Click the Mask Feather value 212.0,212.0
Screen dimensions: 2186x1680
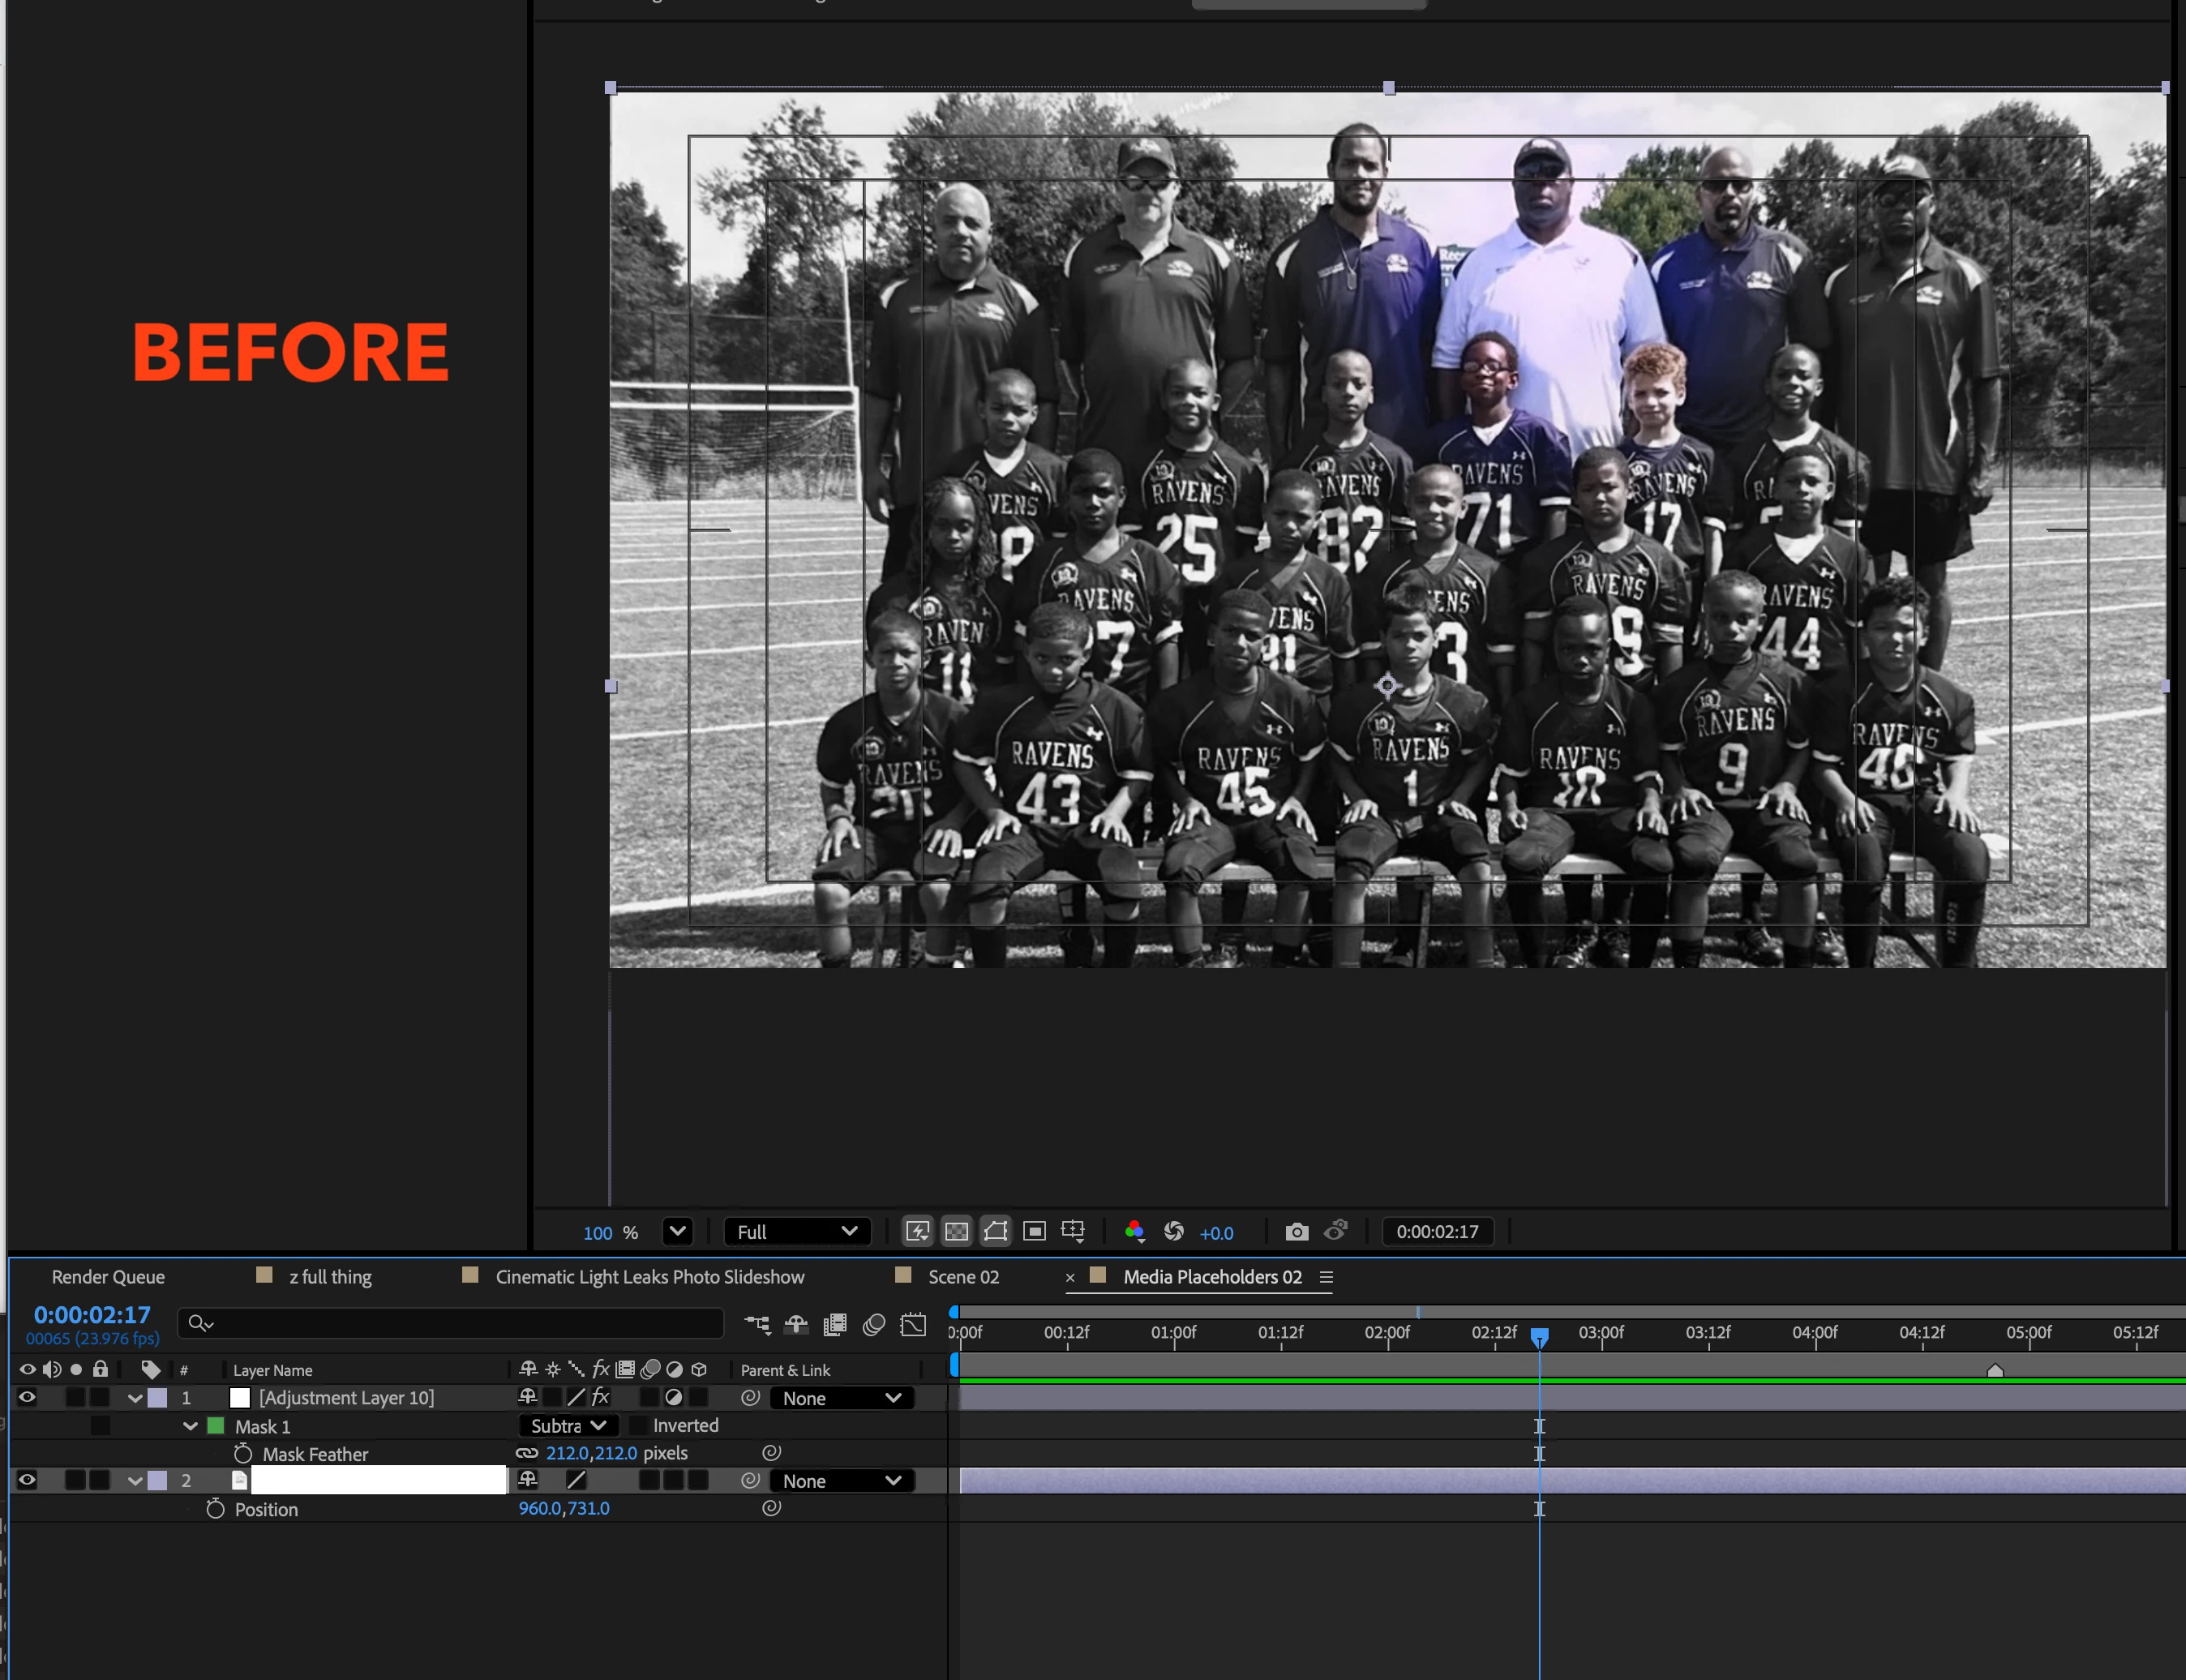pyautogui.click(x=591, y=1453)
